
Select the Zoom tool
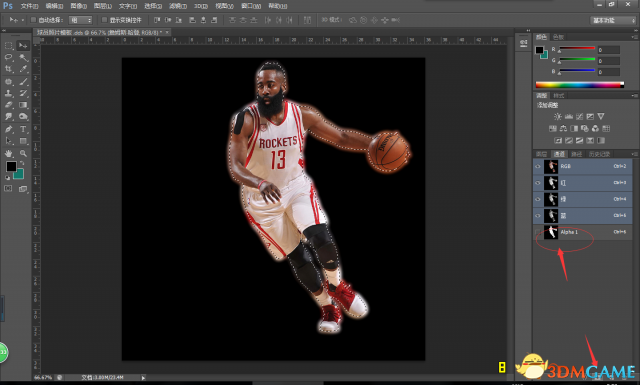tap(23, 154)
